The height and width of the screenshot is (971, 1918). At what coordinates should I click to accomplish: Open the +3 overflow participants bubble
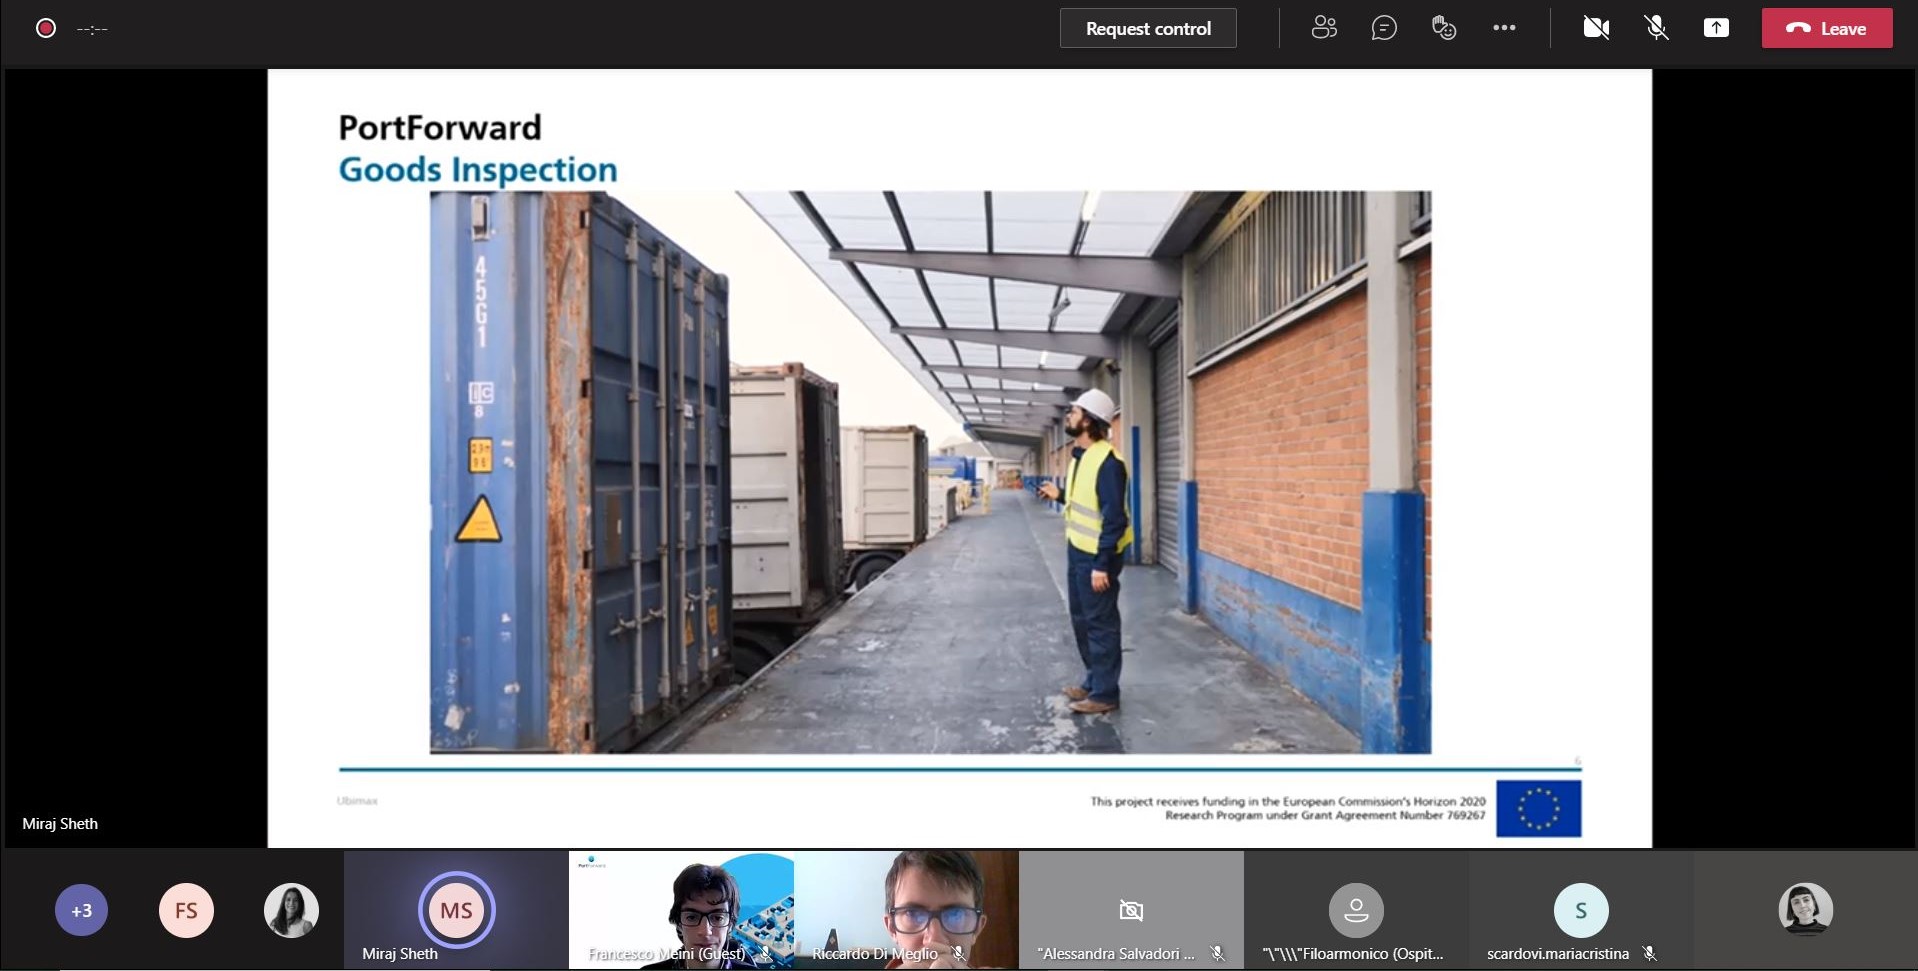tap(81, 910)
